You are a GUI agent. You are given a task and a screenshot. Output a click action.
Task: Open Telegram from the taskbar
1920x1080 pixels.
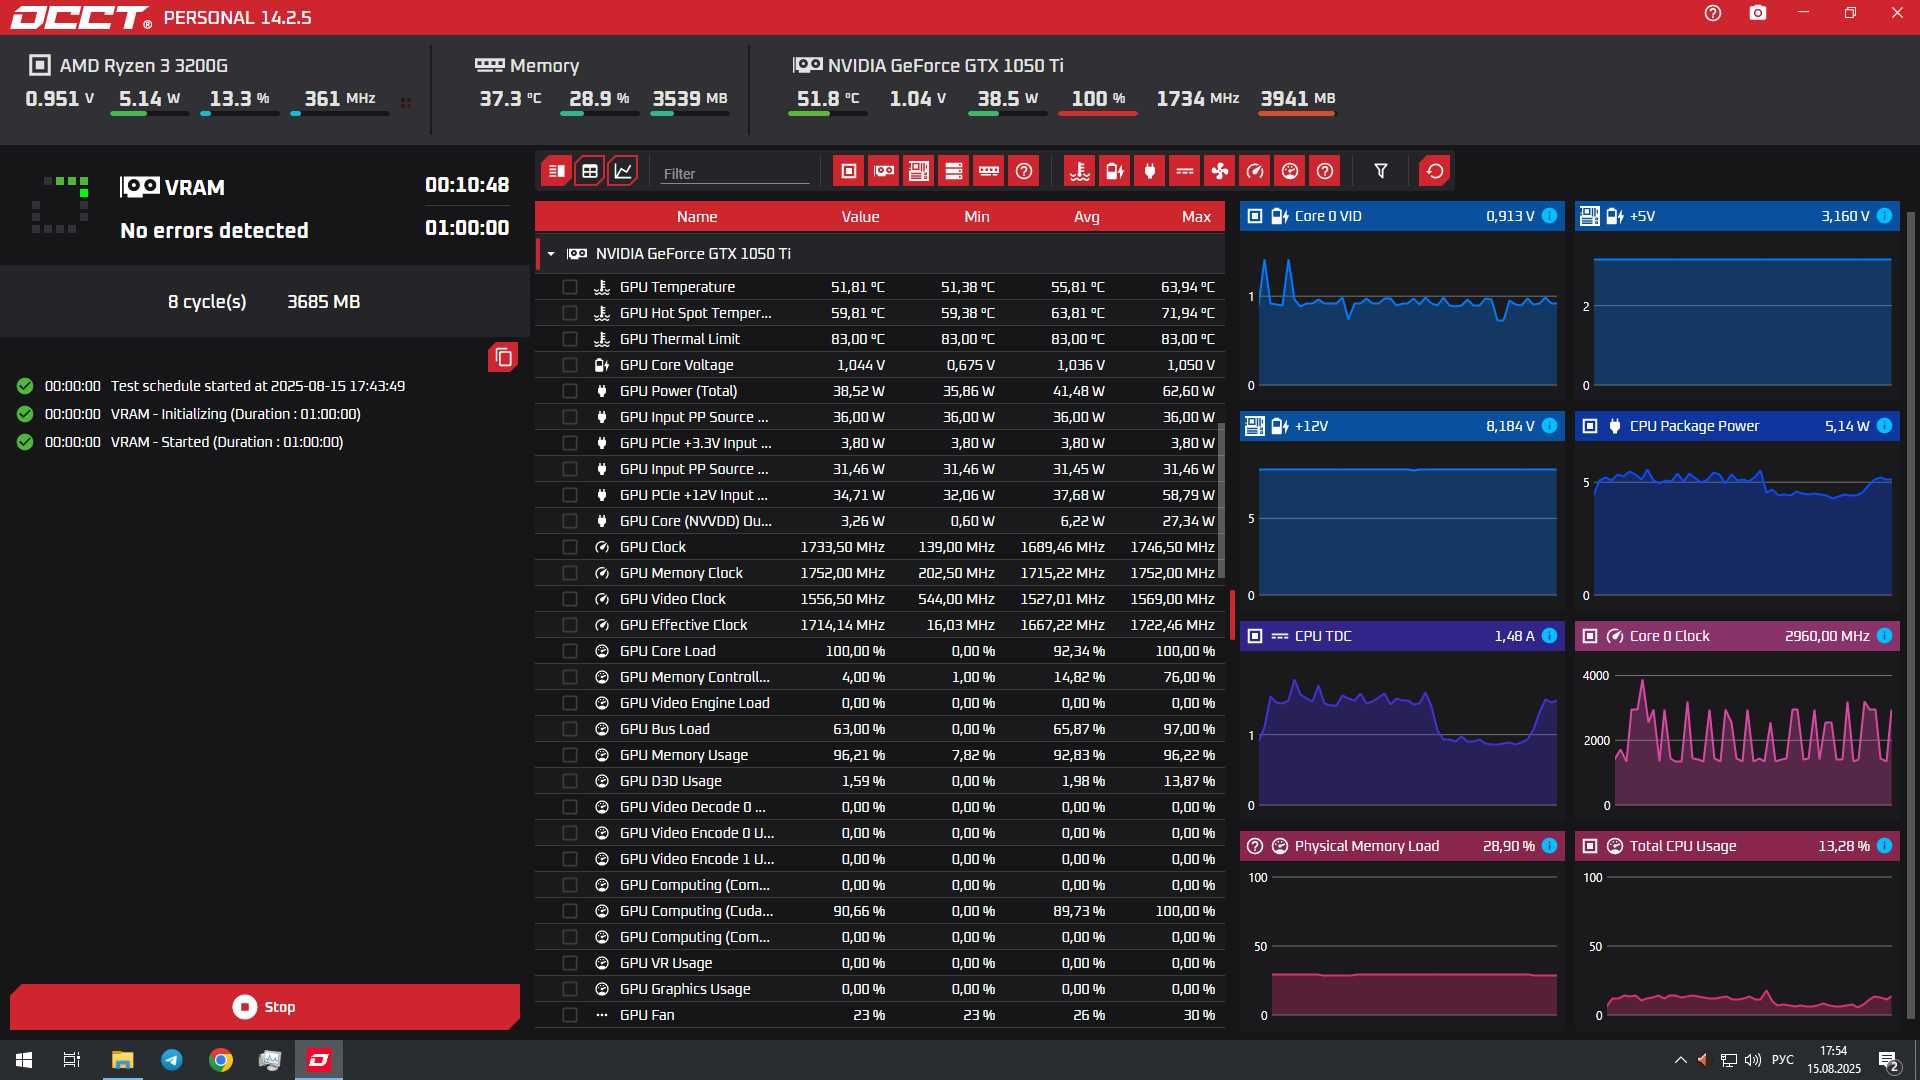pyautogui.click(x=172, y=1060)
